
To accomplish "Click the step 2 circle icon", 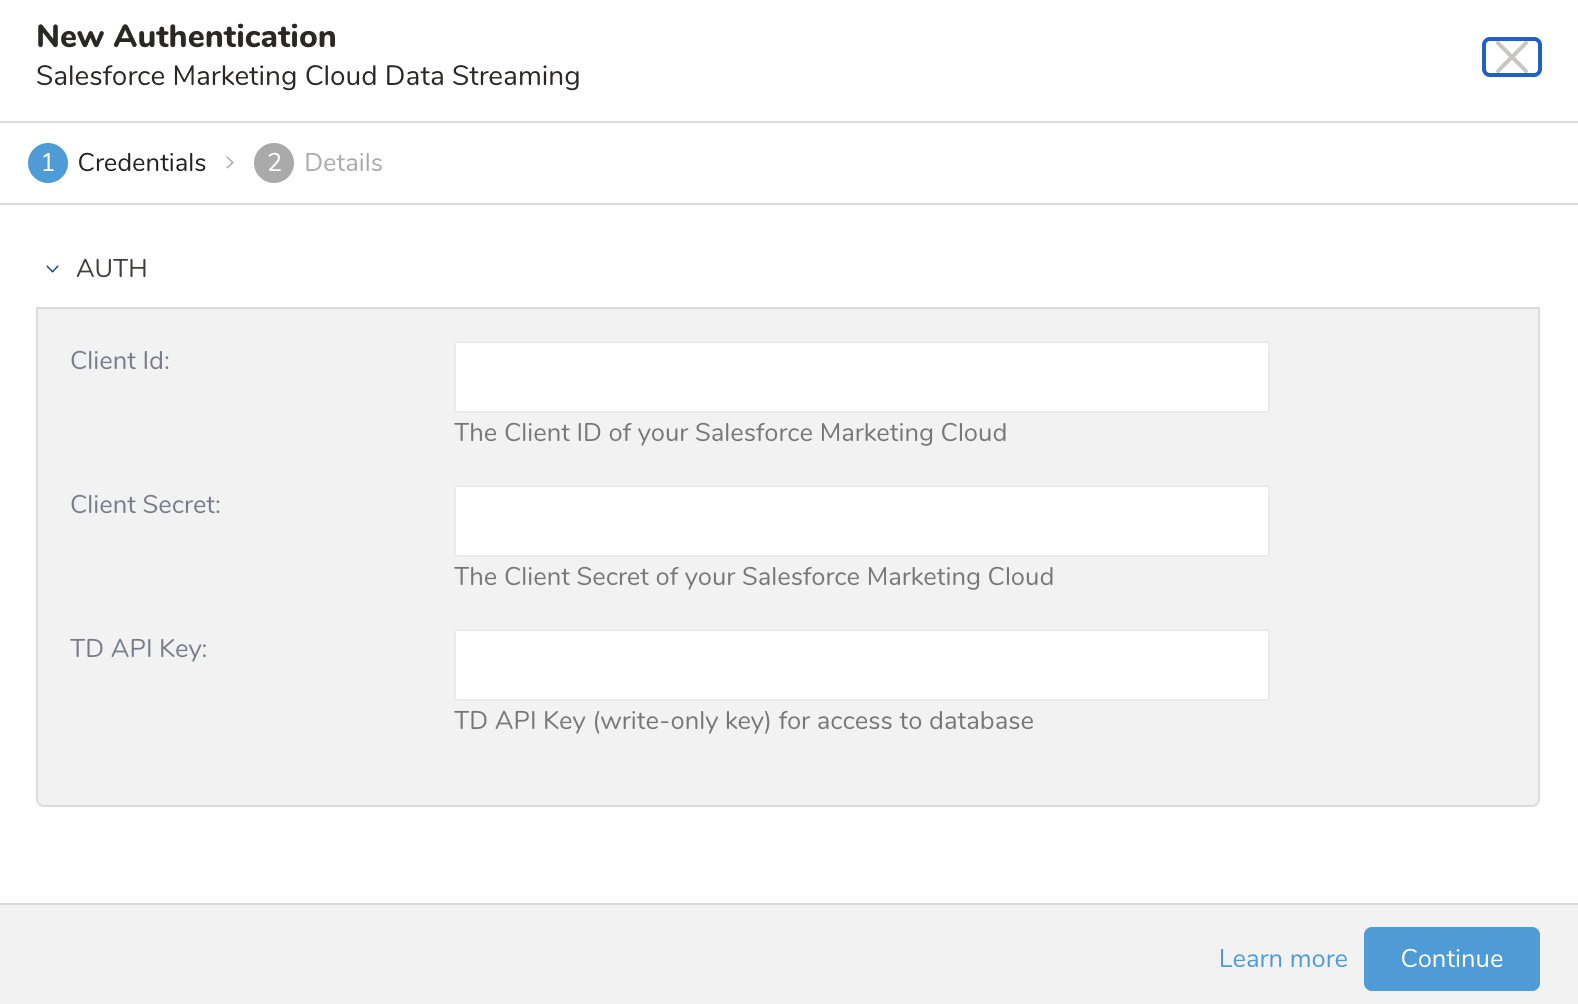I will coord(274,163).
